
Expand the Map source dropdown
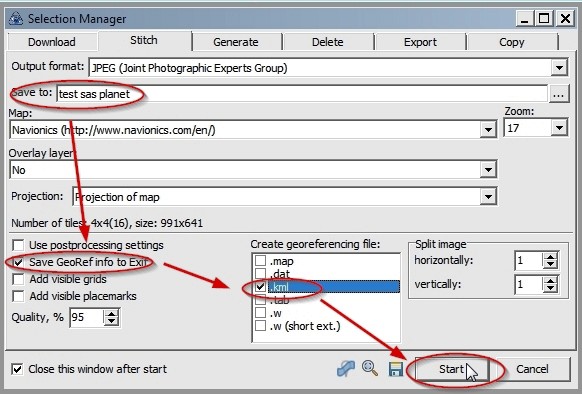tap(488, 130)
